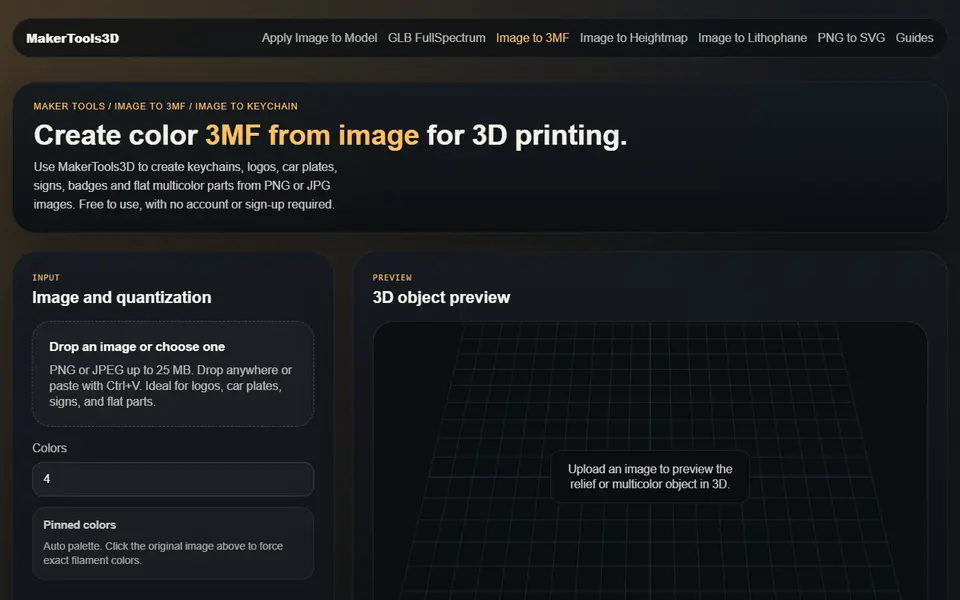
Task: Click the INPUT section label
Action: (46, 277)
